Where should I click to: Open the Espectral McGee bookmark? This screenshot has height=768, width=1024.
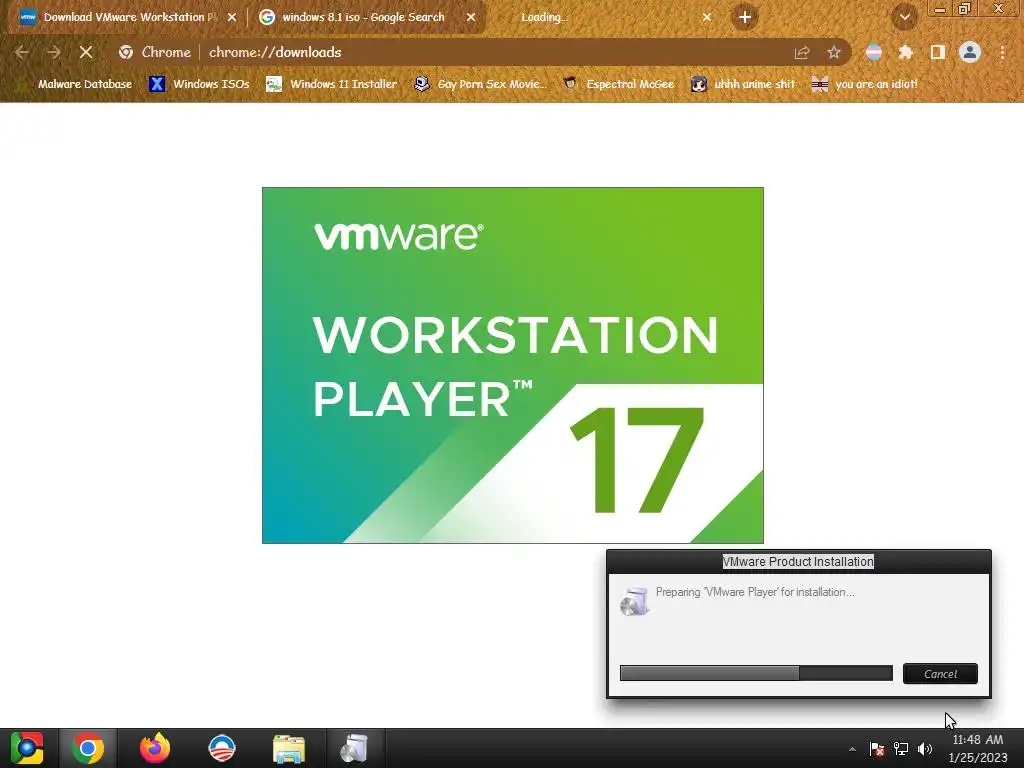(x=618, y=84)
